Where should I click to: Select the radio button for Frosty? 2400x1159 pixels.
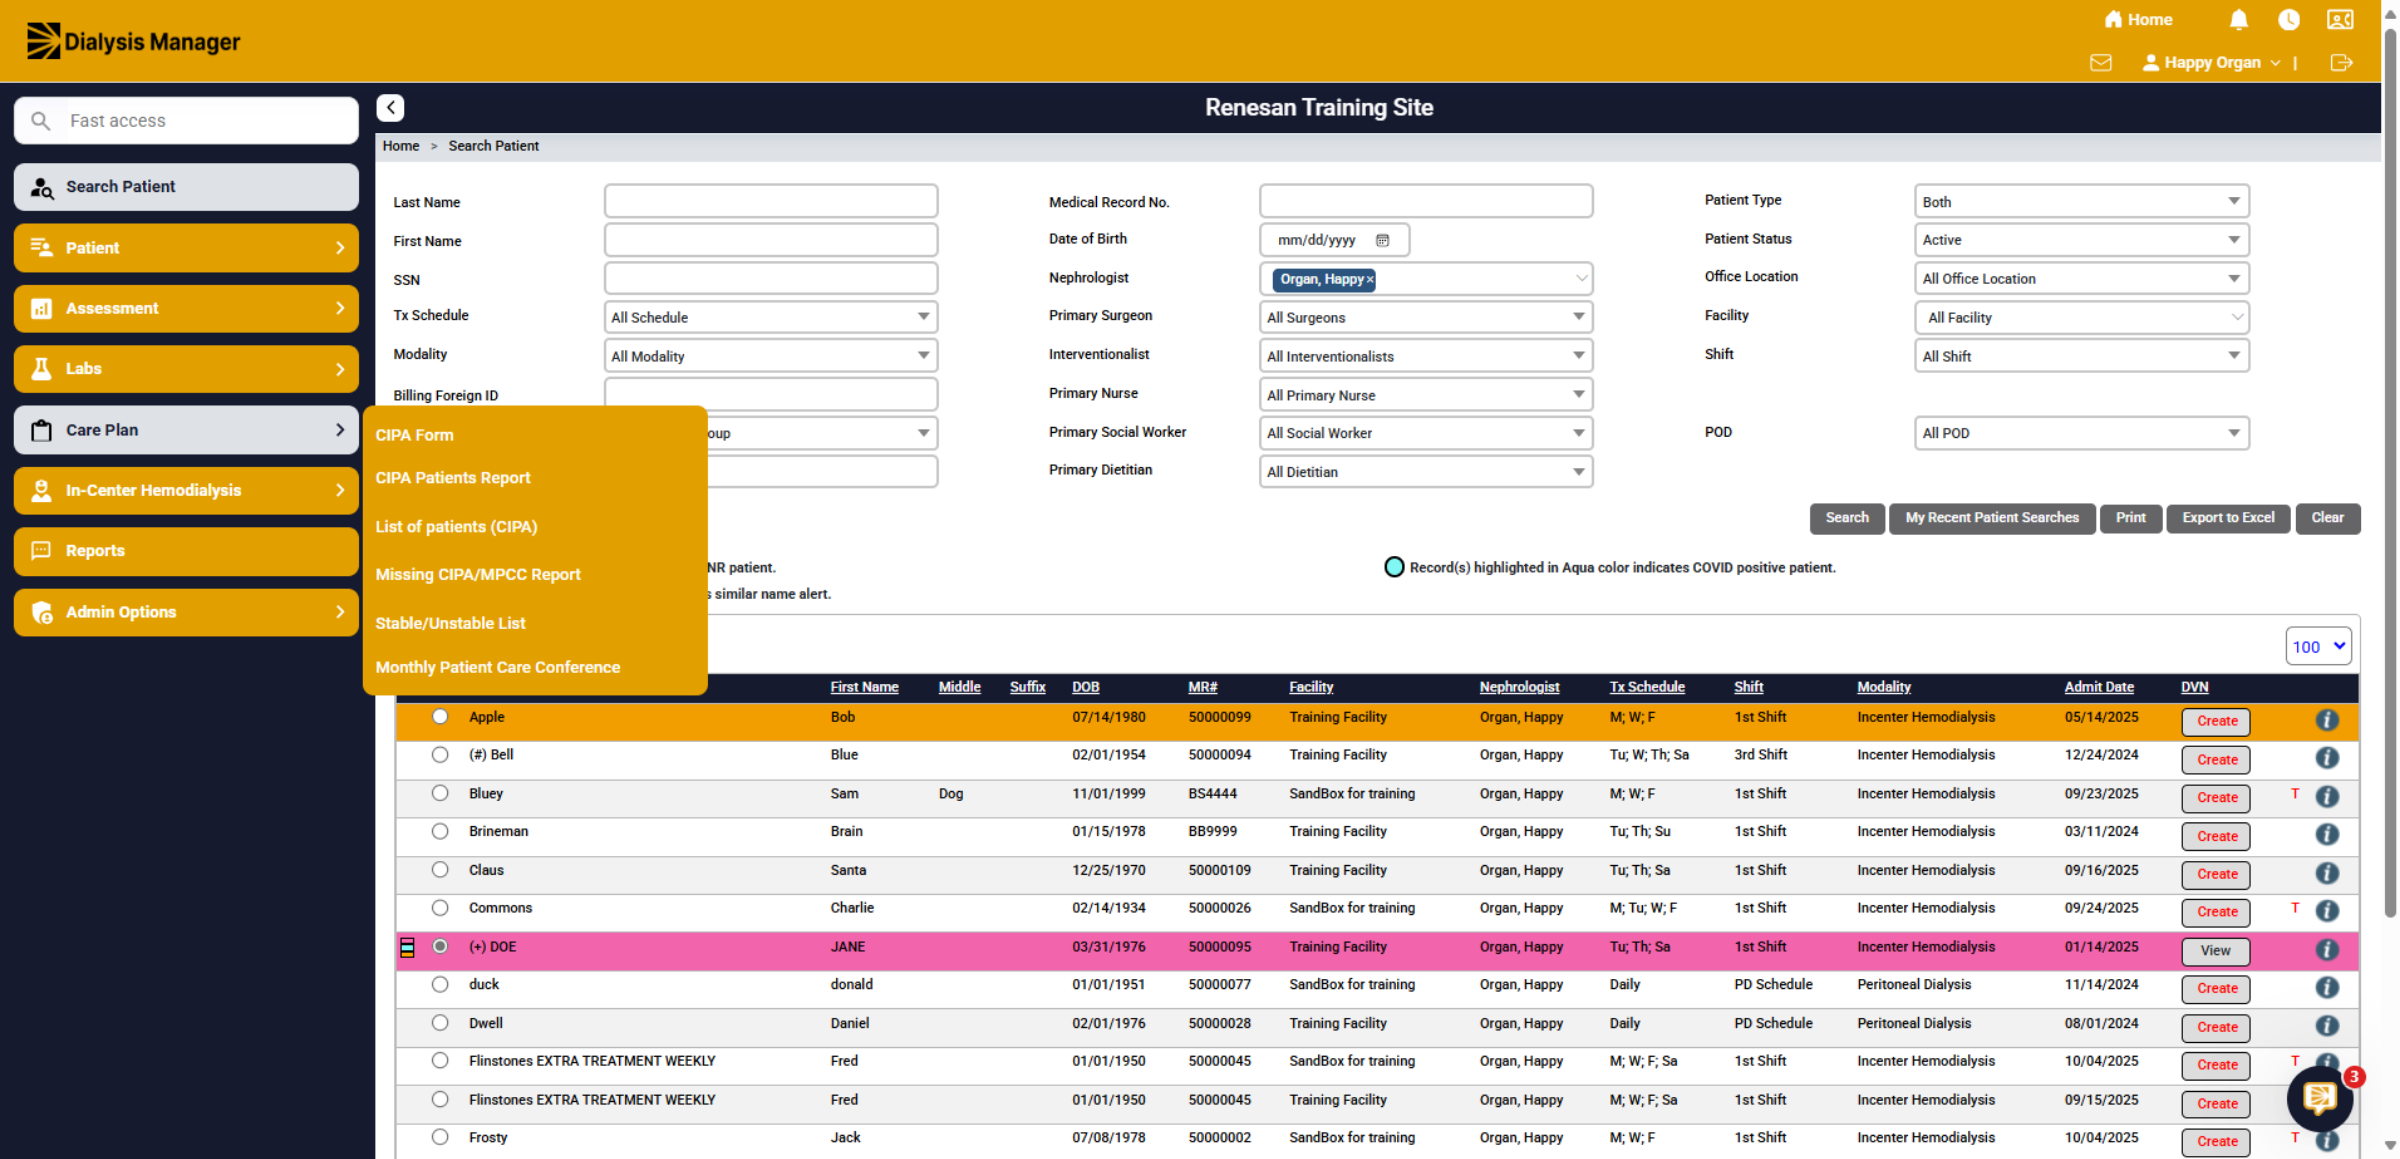pyautogui.click(x=440, y=1138)
